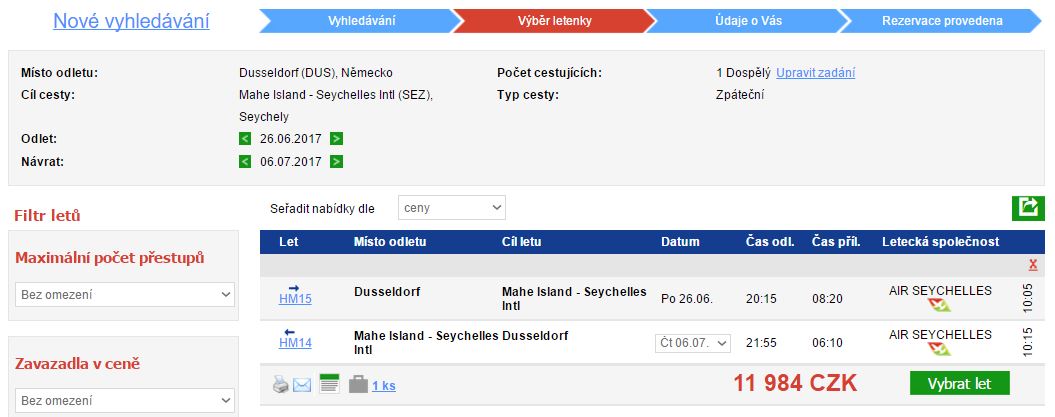The height and width of the screenshot is (417, 1055).
Task: Open the Nové vyhledávání link
Action: point(131,22)
